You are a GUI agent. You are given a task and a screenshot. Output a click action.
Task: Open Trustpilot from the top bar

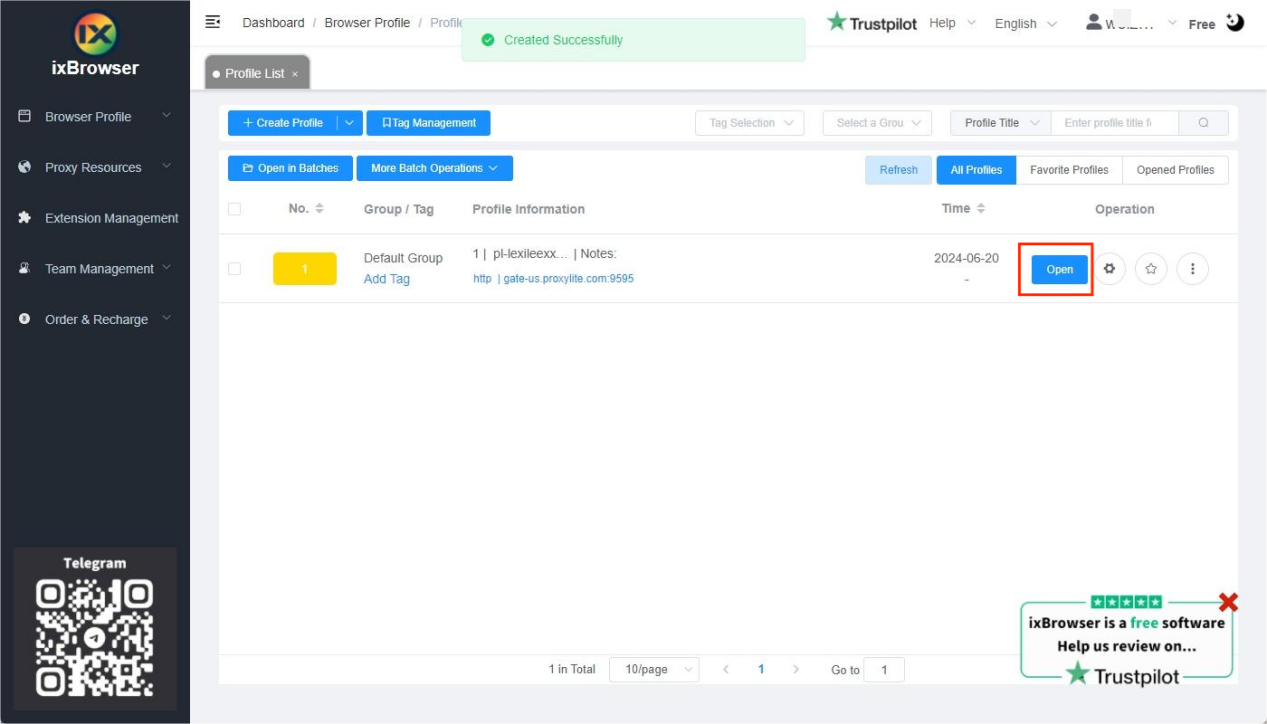tap(872, 22)
